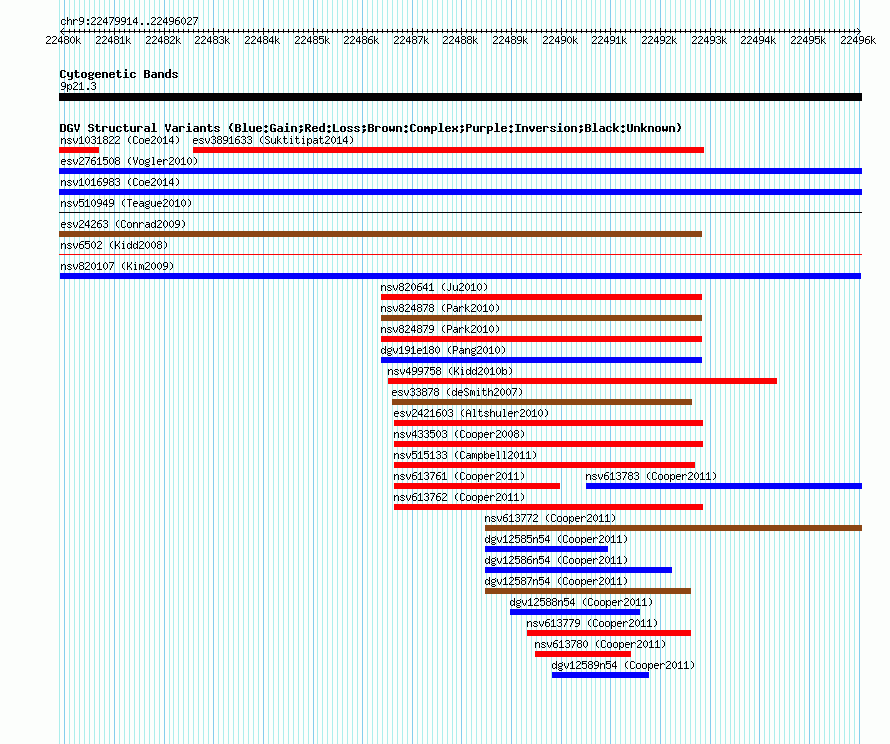Viewport: 890px width, 744px height.
Task: Select the nsv820107 (Kim2009) label
Action: click(x=117, y=266)
